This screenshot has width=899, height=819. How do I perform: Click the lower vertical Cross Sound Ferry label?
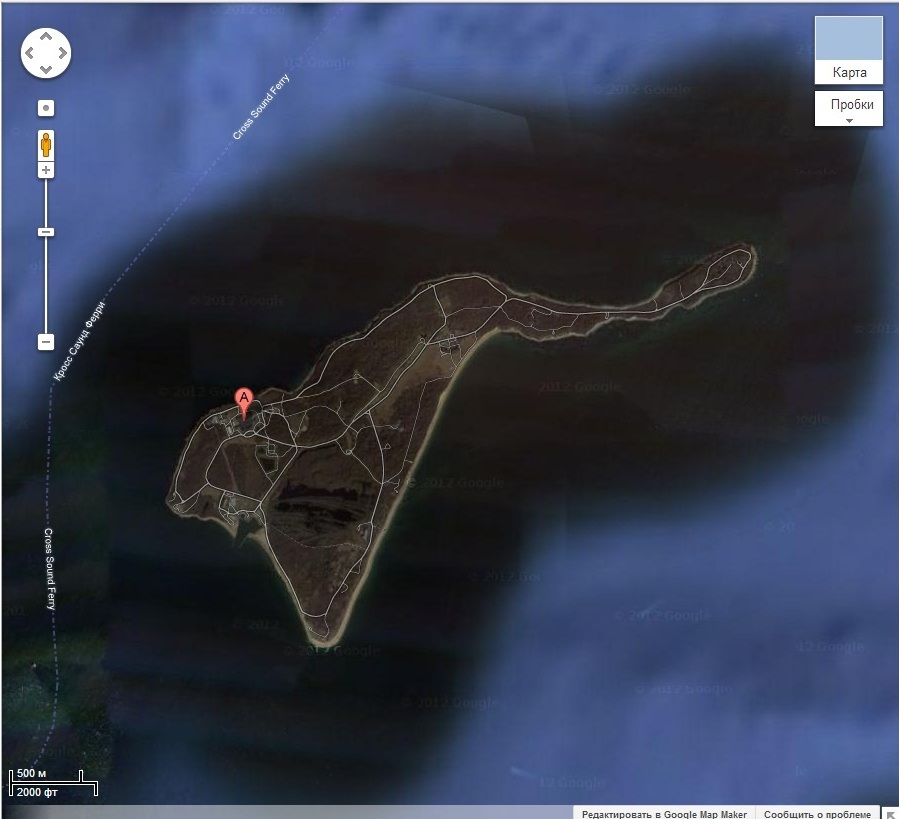click(50, 569)
